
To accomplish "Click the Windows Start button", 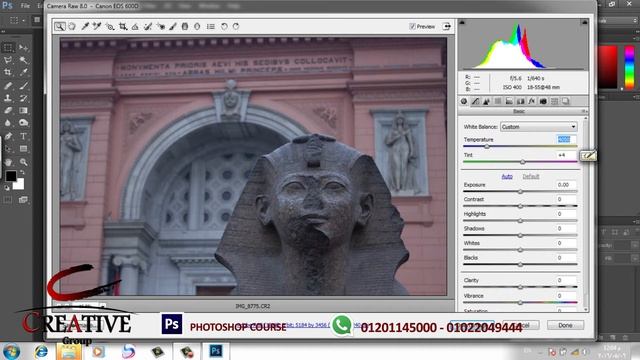I will (11, 351).
